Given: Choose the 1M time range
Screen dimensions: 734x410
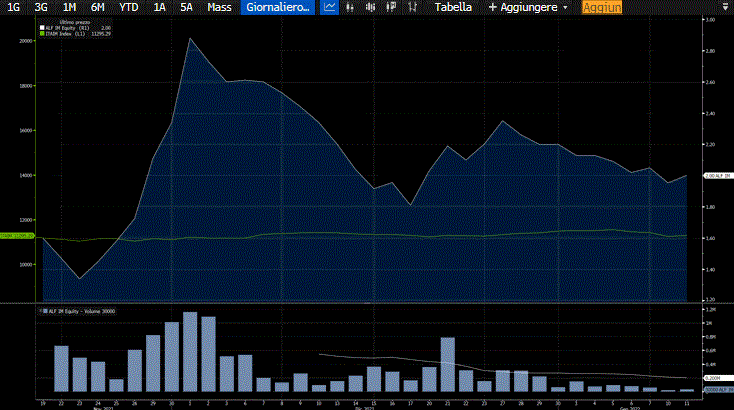Looking at the screenshot, I should tap(69, 7).
